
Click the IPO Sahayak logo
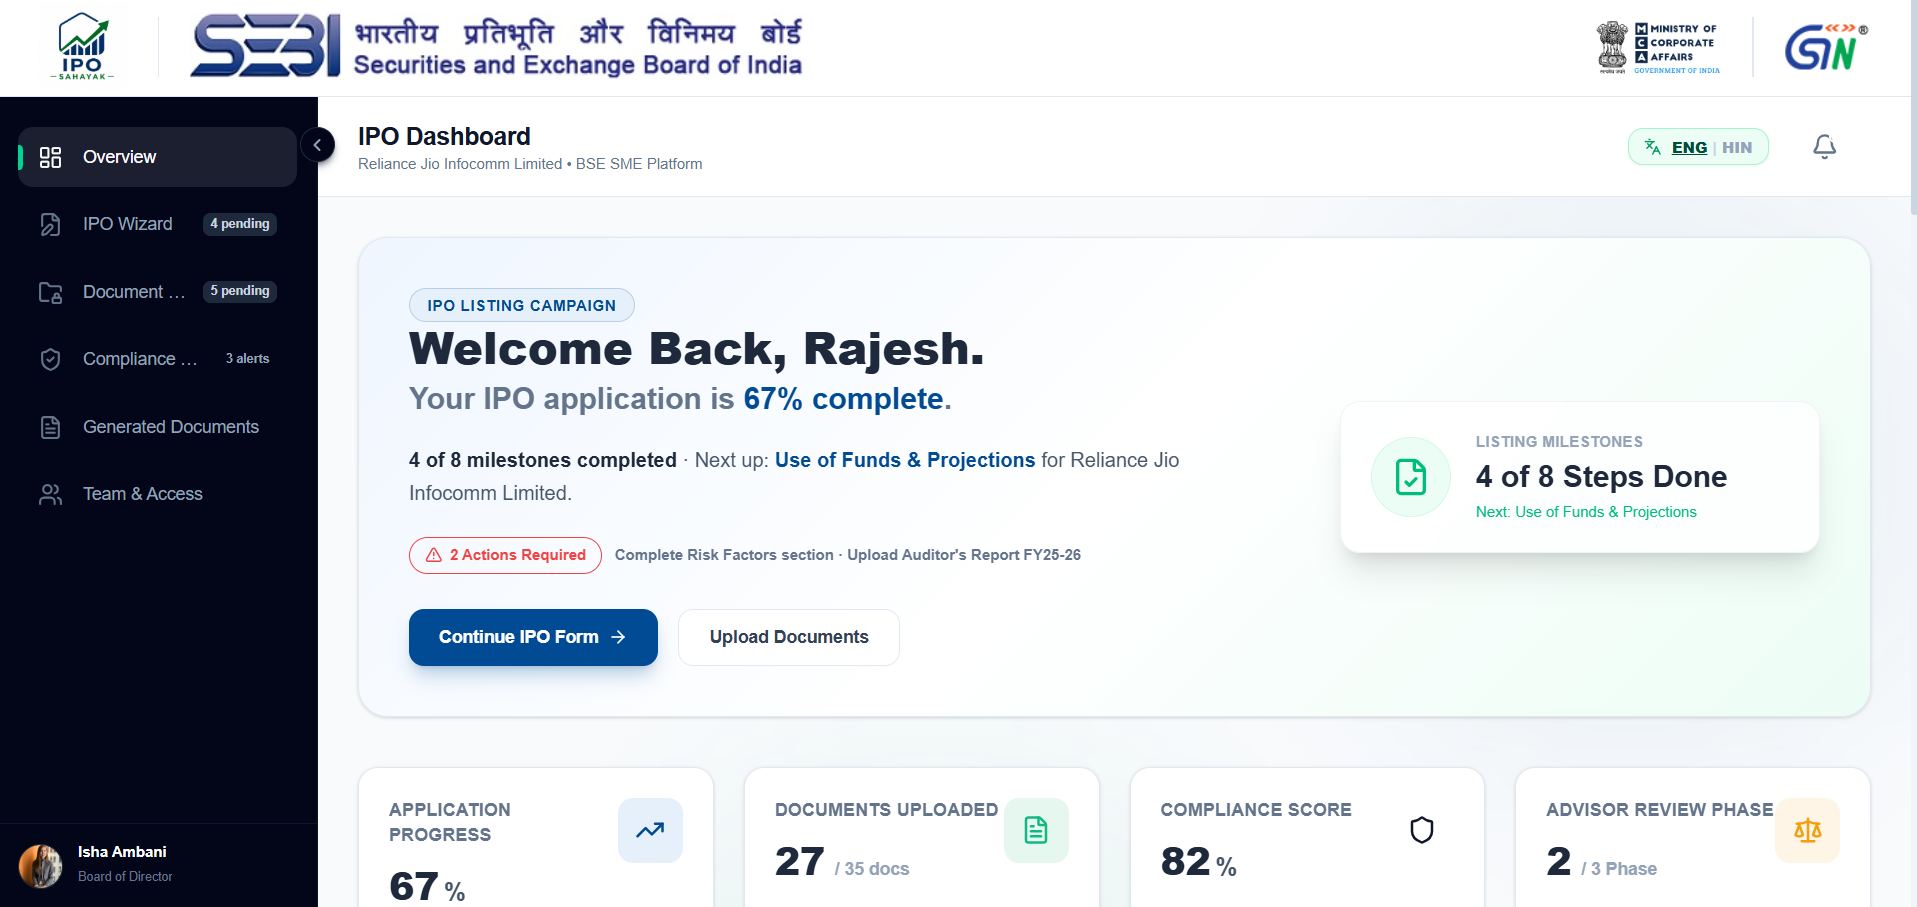[82, 46]
